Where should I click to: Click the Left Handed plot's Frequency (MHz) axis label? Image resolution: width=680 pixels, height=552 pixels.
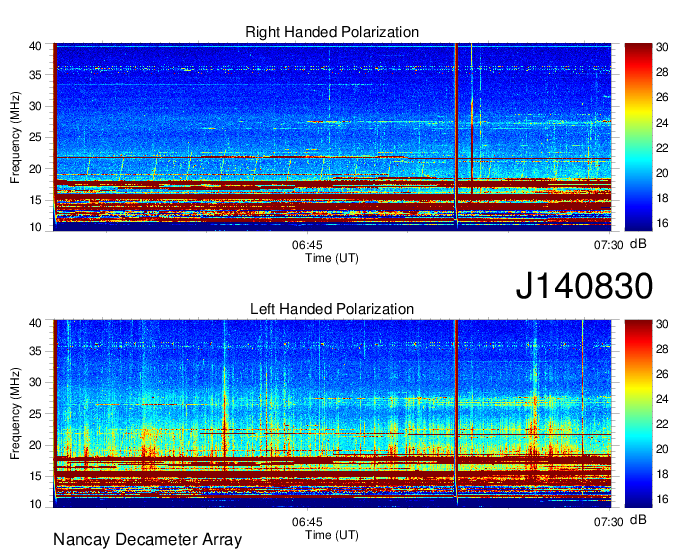15,414
